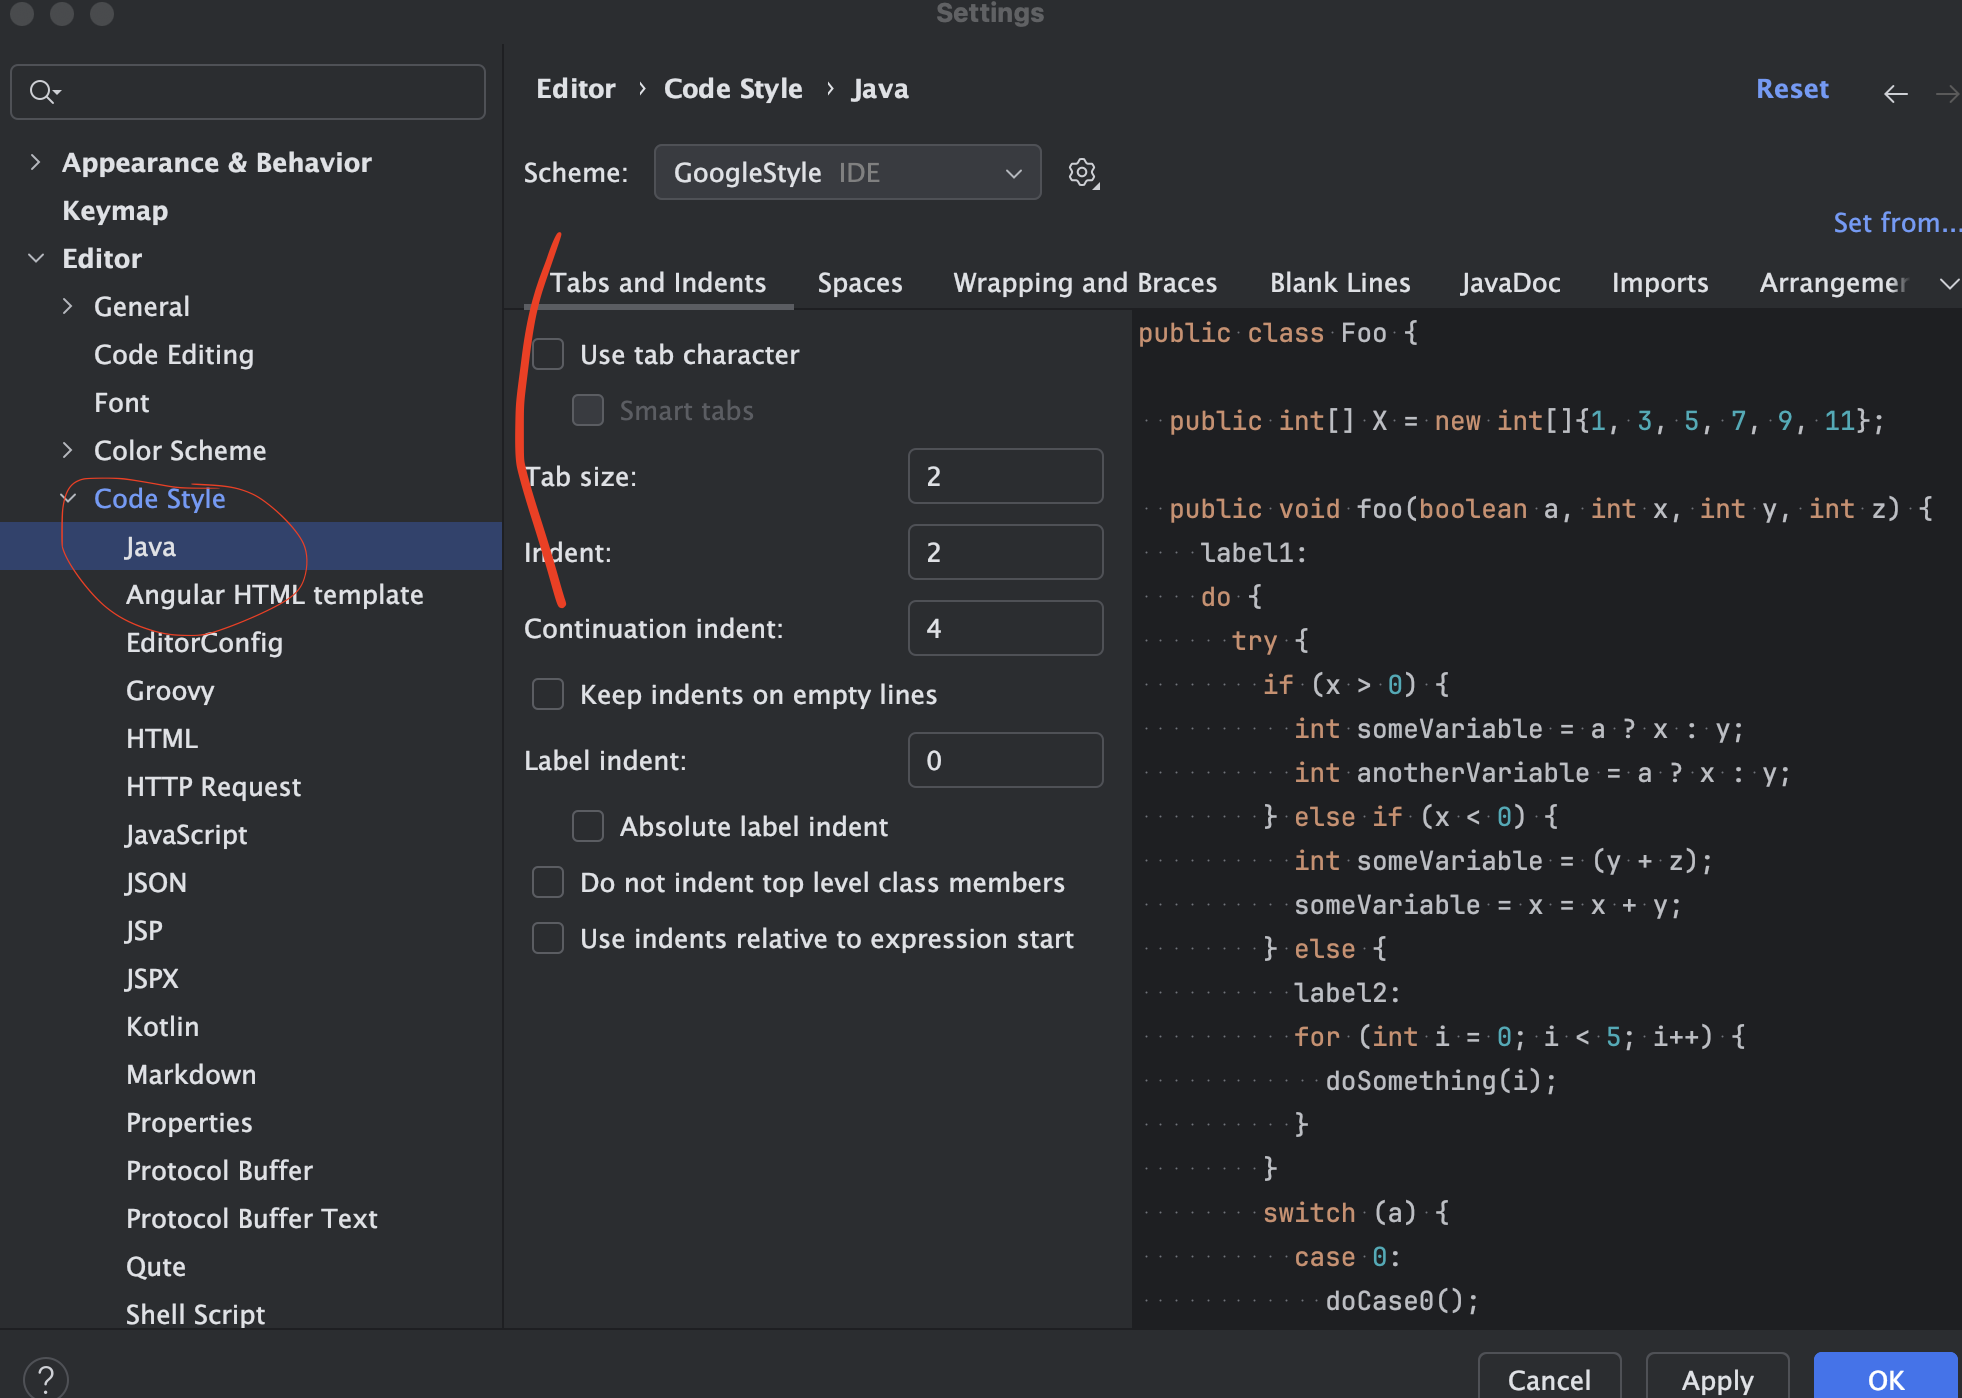1962x1398 pixels.
Task: Enable Absolute label indent option
Action: [588, 826]
